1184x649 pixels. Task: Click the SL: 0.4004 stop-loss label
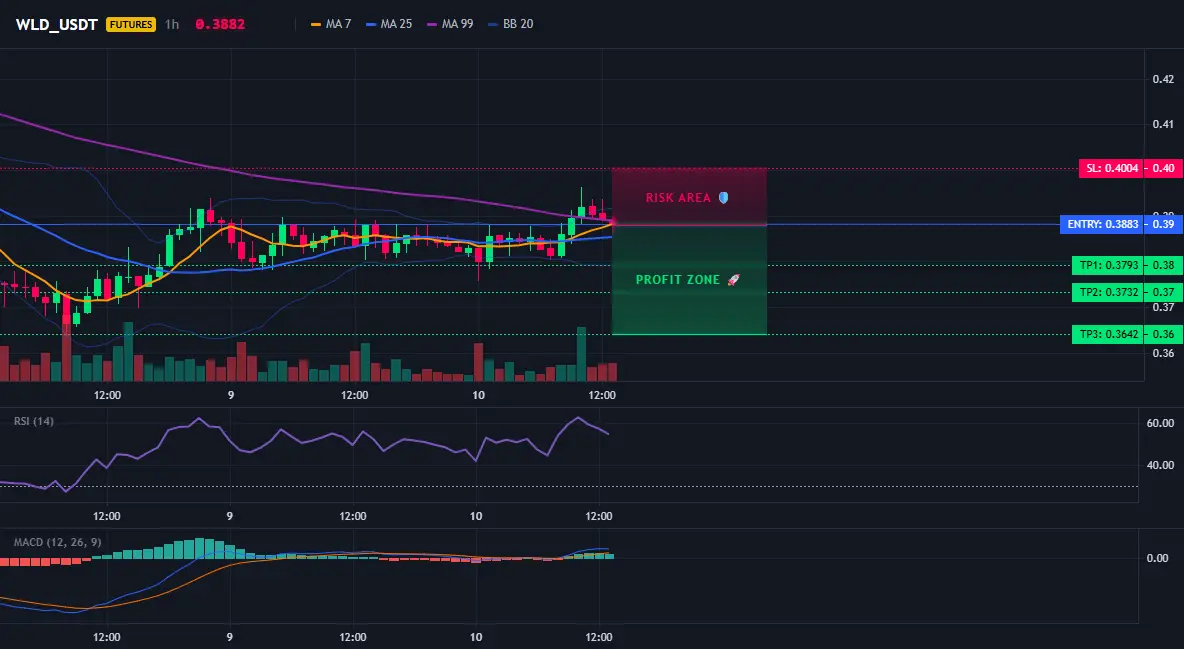point(1112,168)
